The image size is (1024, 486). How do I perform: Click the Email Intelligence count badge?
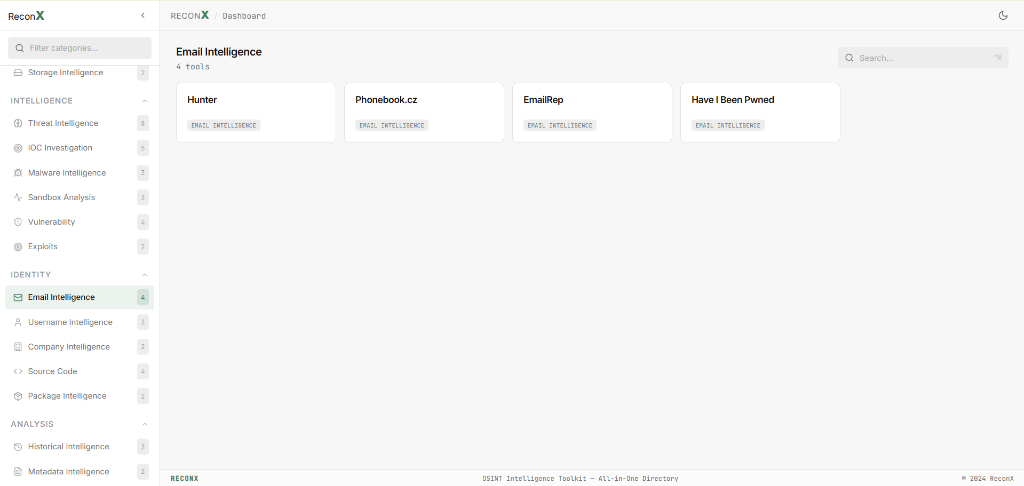(143, 297)
